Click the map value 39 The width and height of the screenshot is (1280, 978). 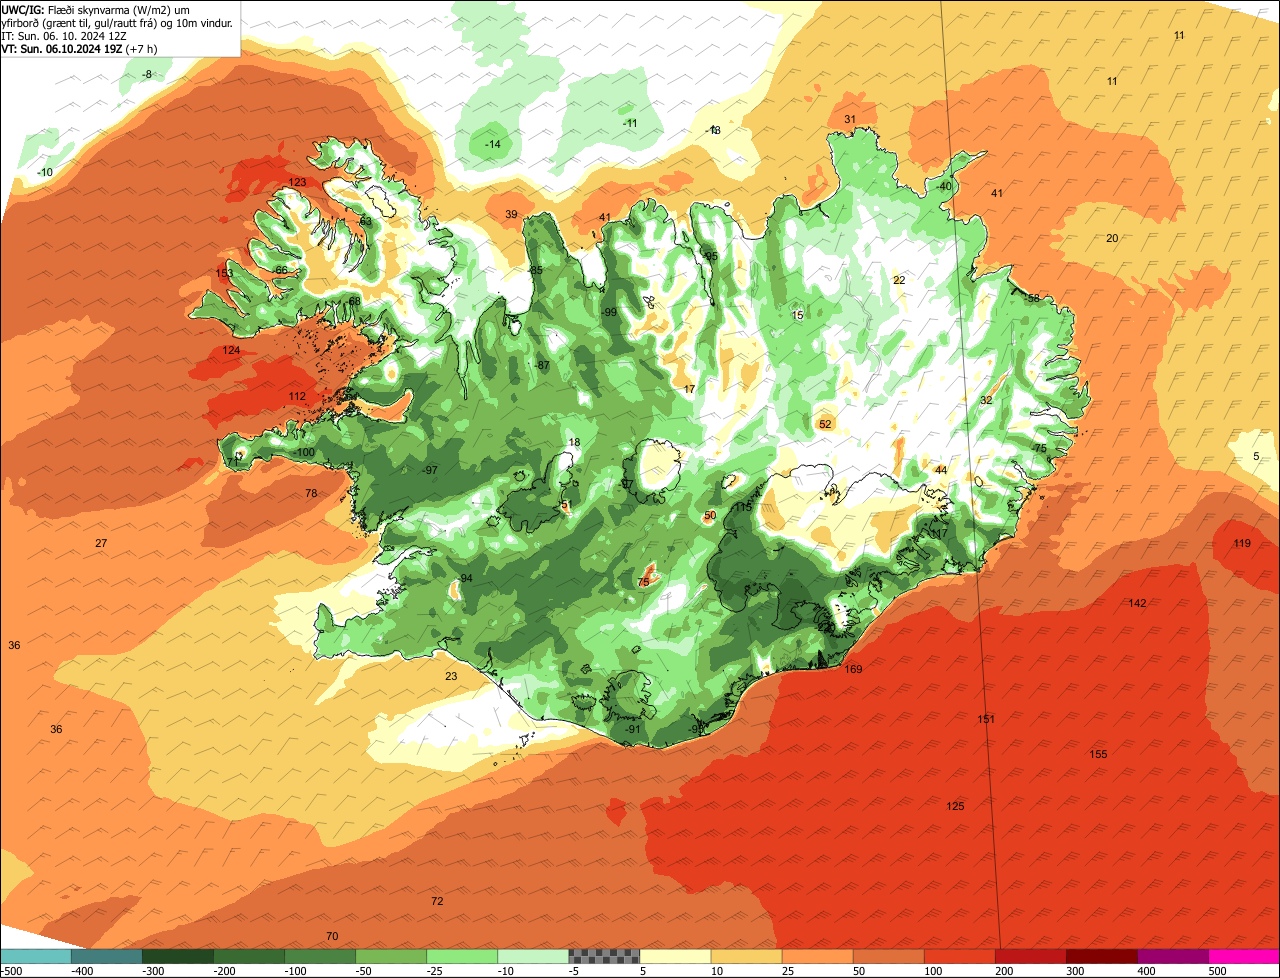(x=511, y=215)
